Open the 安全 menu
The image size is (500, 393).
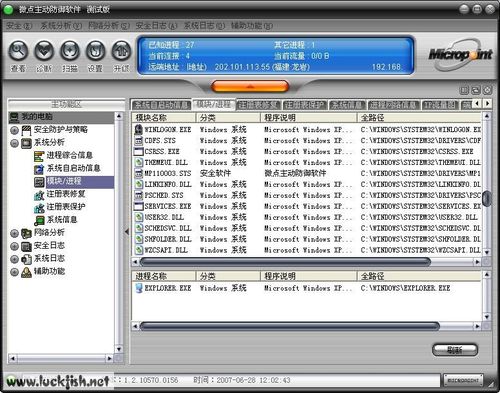pos(19,26)
